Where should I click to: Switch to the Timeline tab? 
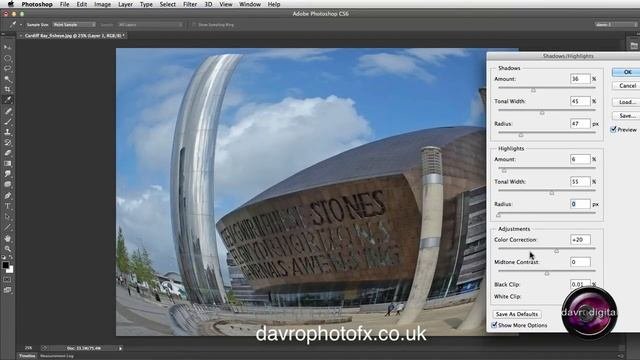coord(27,356)
